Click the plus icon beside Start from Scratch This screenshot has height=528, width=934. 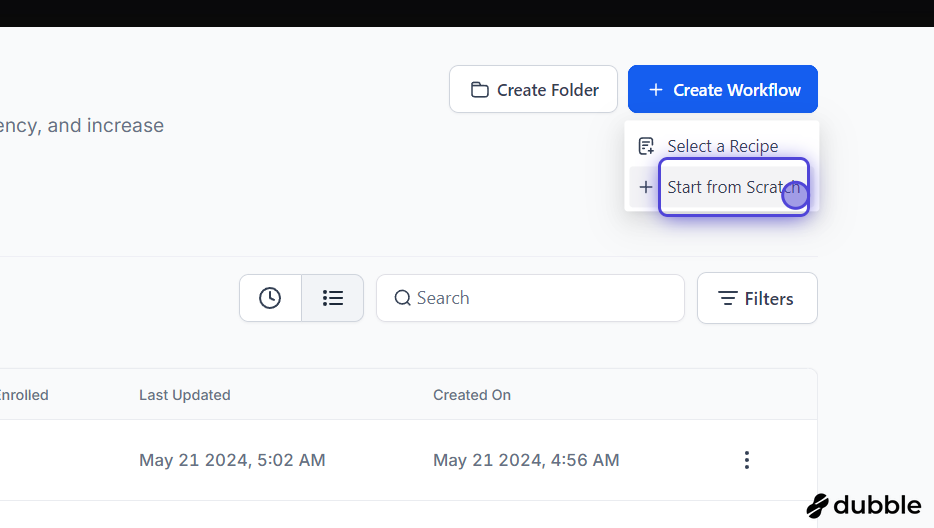[646, 187]
